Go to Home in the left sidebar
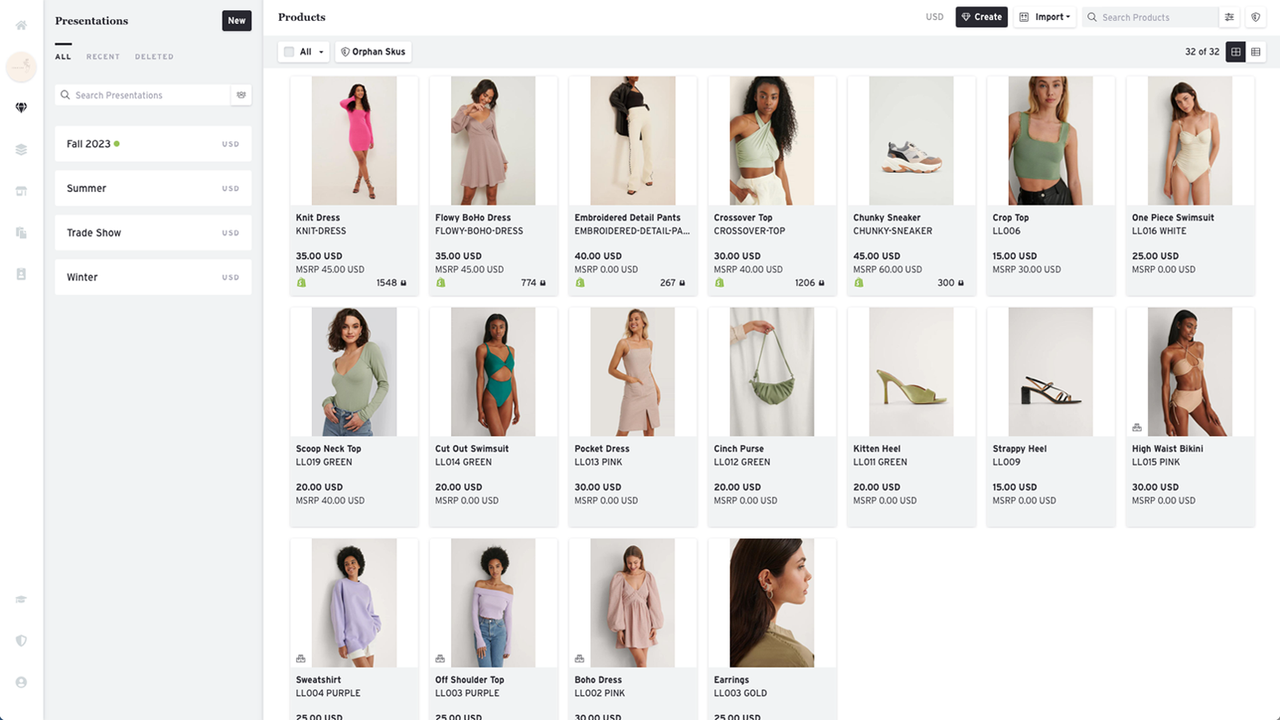The width and height of the screenshot is (1280, 720). 21,25
